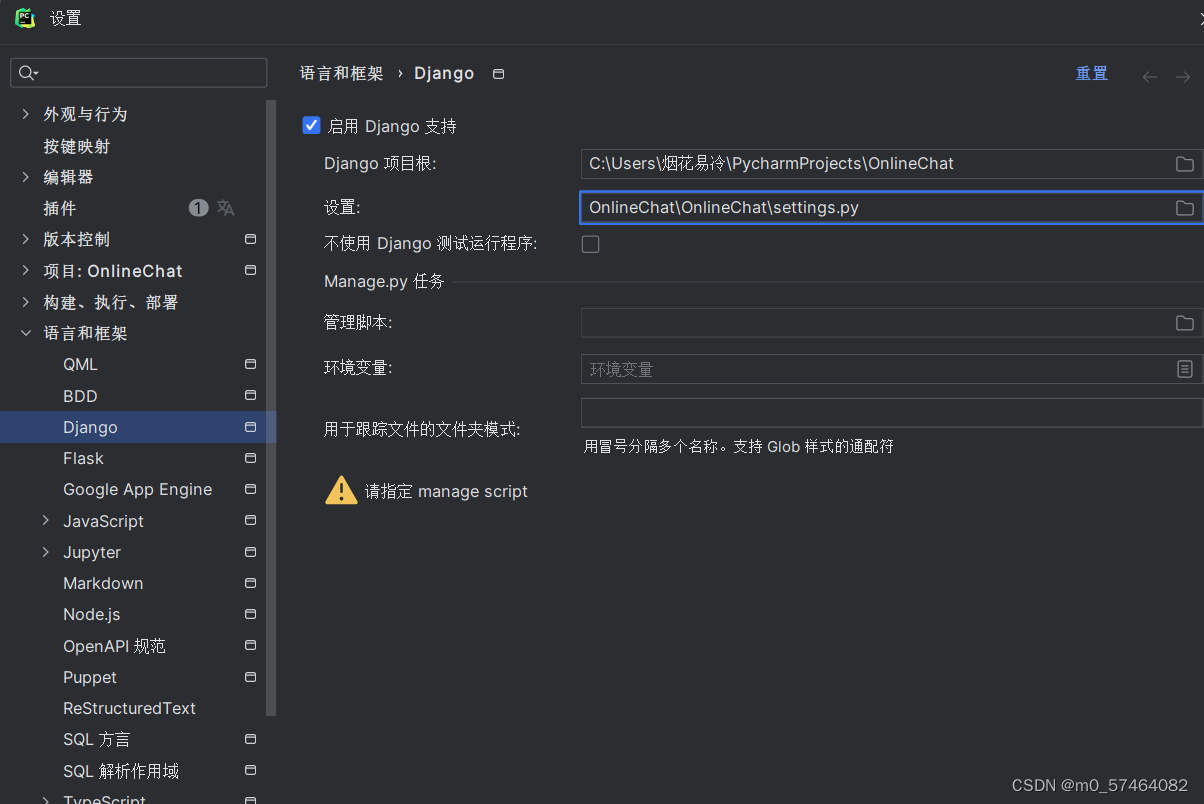1204x804 pixels.
Task: Uncheck 启用 Django 支持
Action: [310, 125]
